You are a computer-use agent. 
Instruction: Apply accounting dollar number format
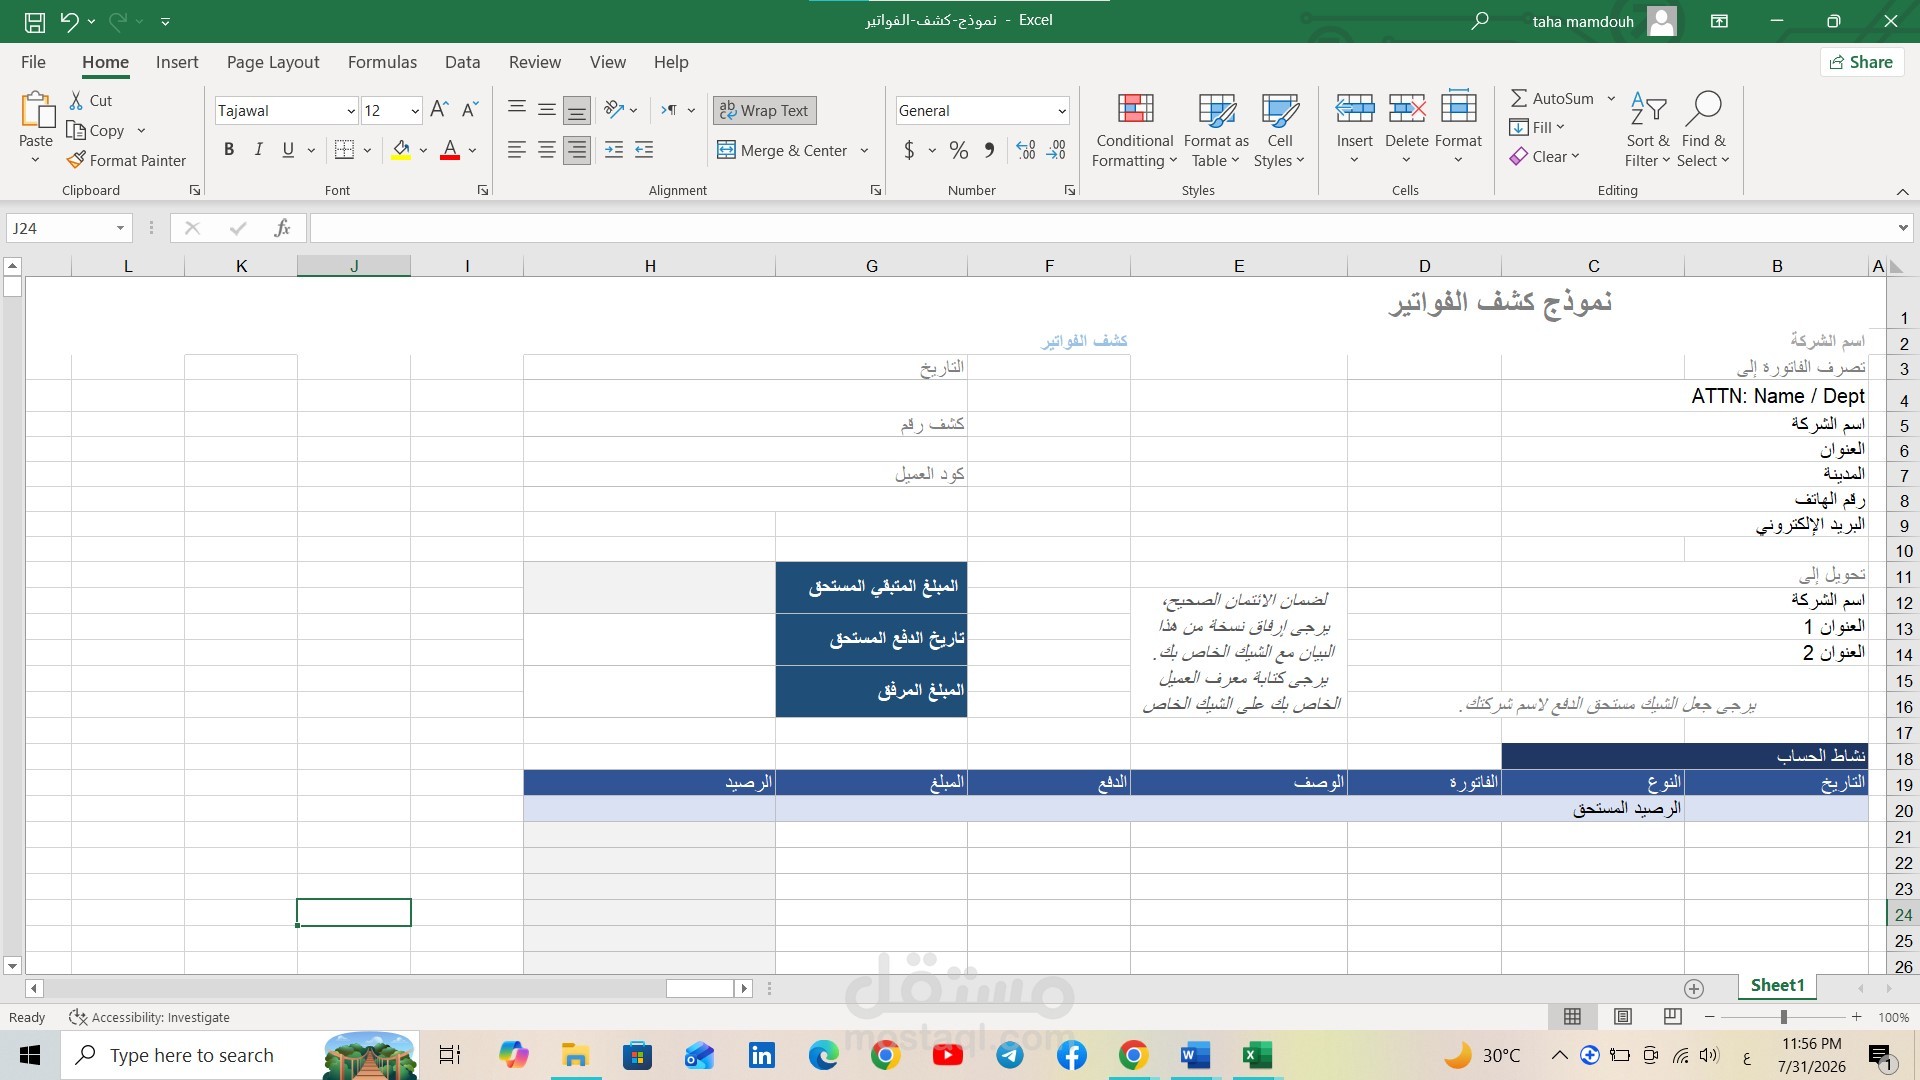tap(909, 150)
